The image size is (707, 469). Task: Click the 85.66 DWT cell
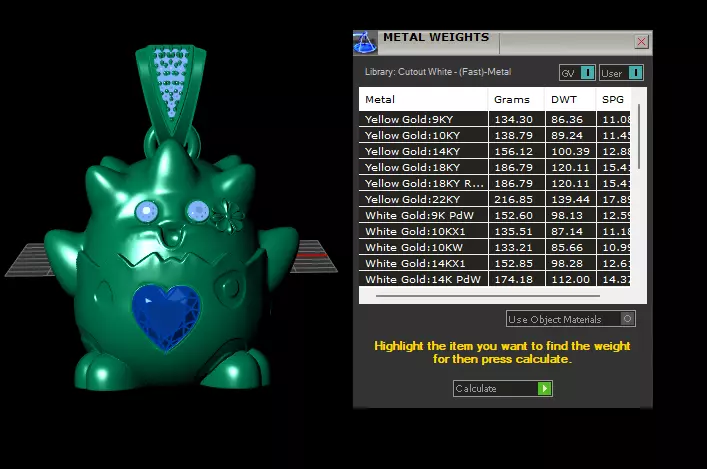point(570,247)
